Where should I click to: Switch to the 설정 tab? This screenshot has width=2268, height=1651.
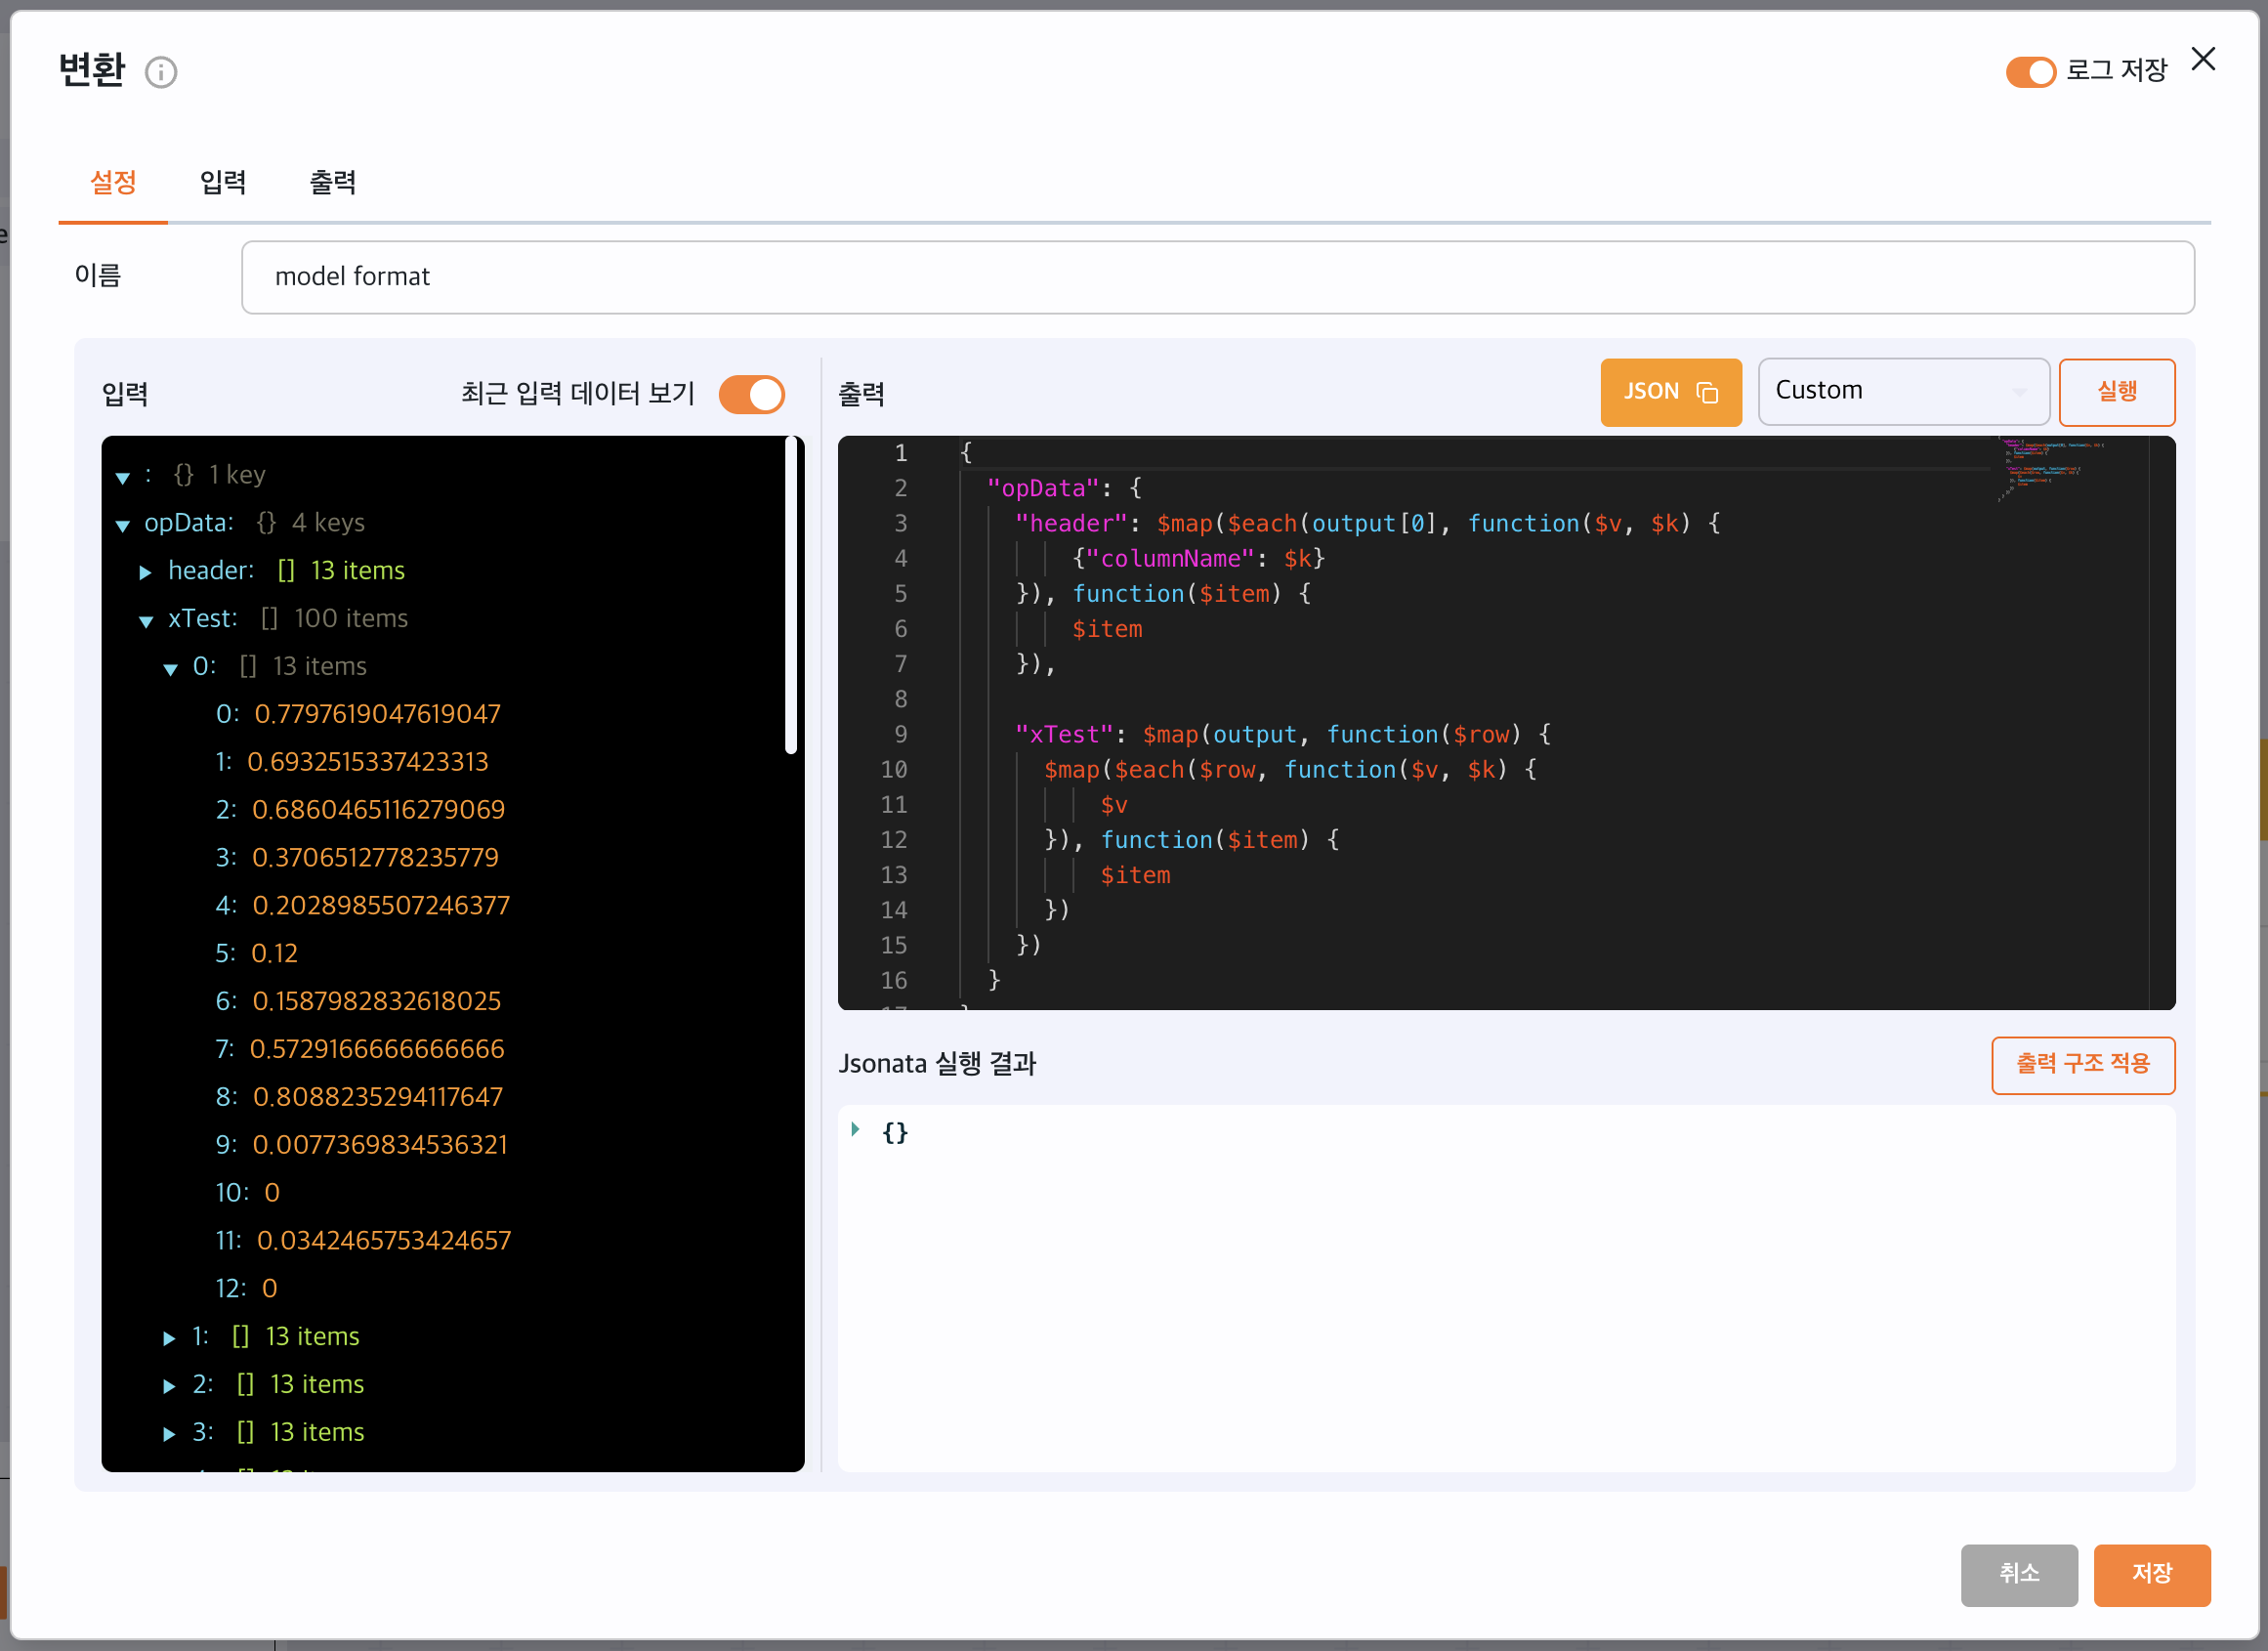(x=113, y=182)
